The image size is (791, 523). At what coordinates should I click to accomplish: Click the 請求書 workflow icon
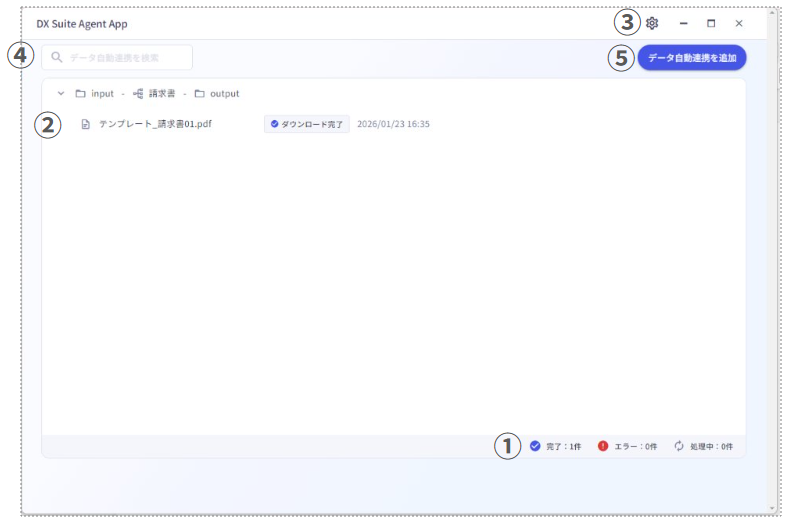138,93
